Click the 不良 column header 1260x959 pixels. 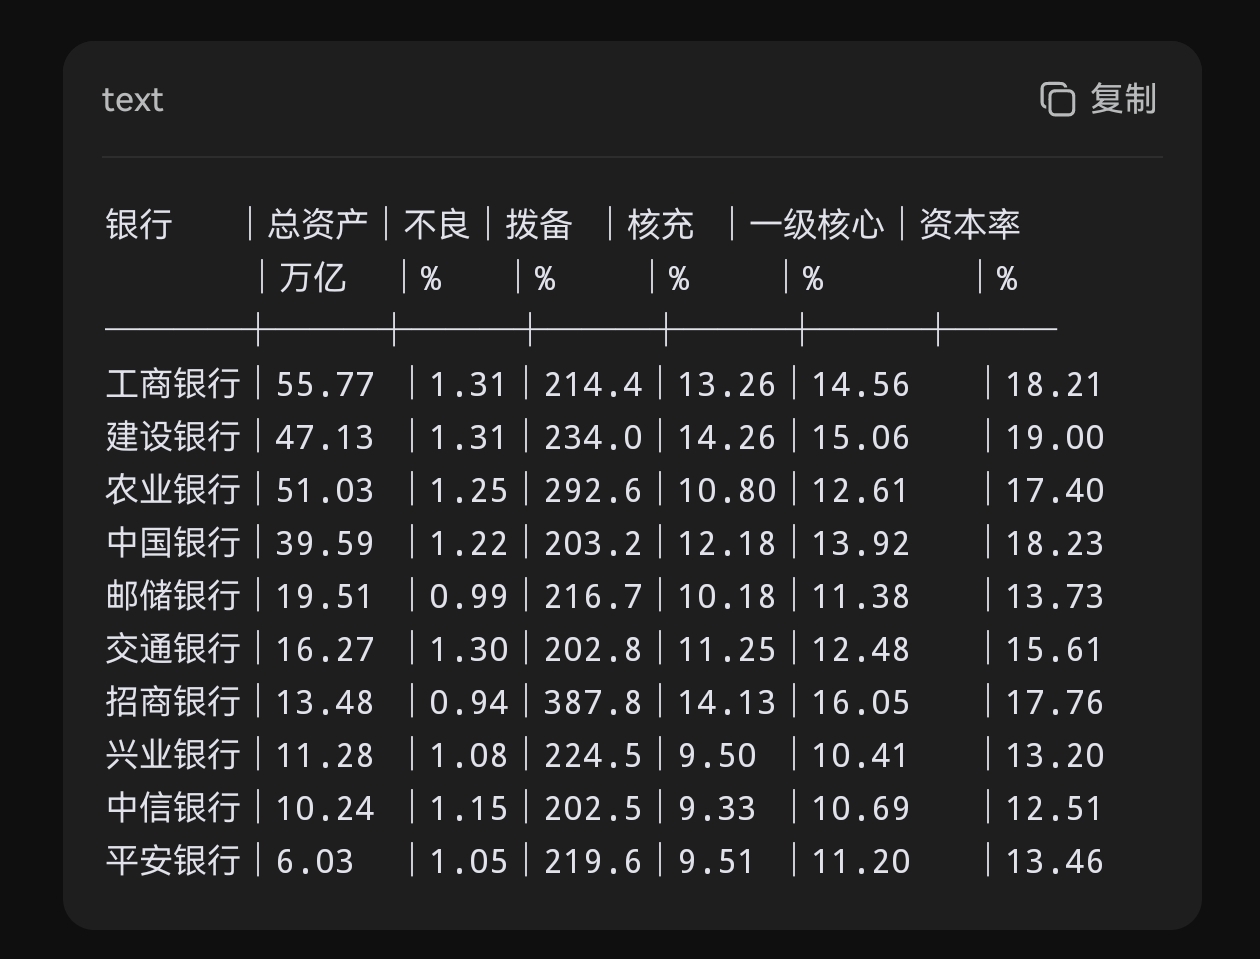pos(437,224)
